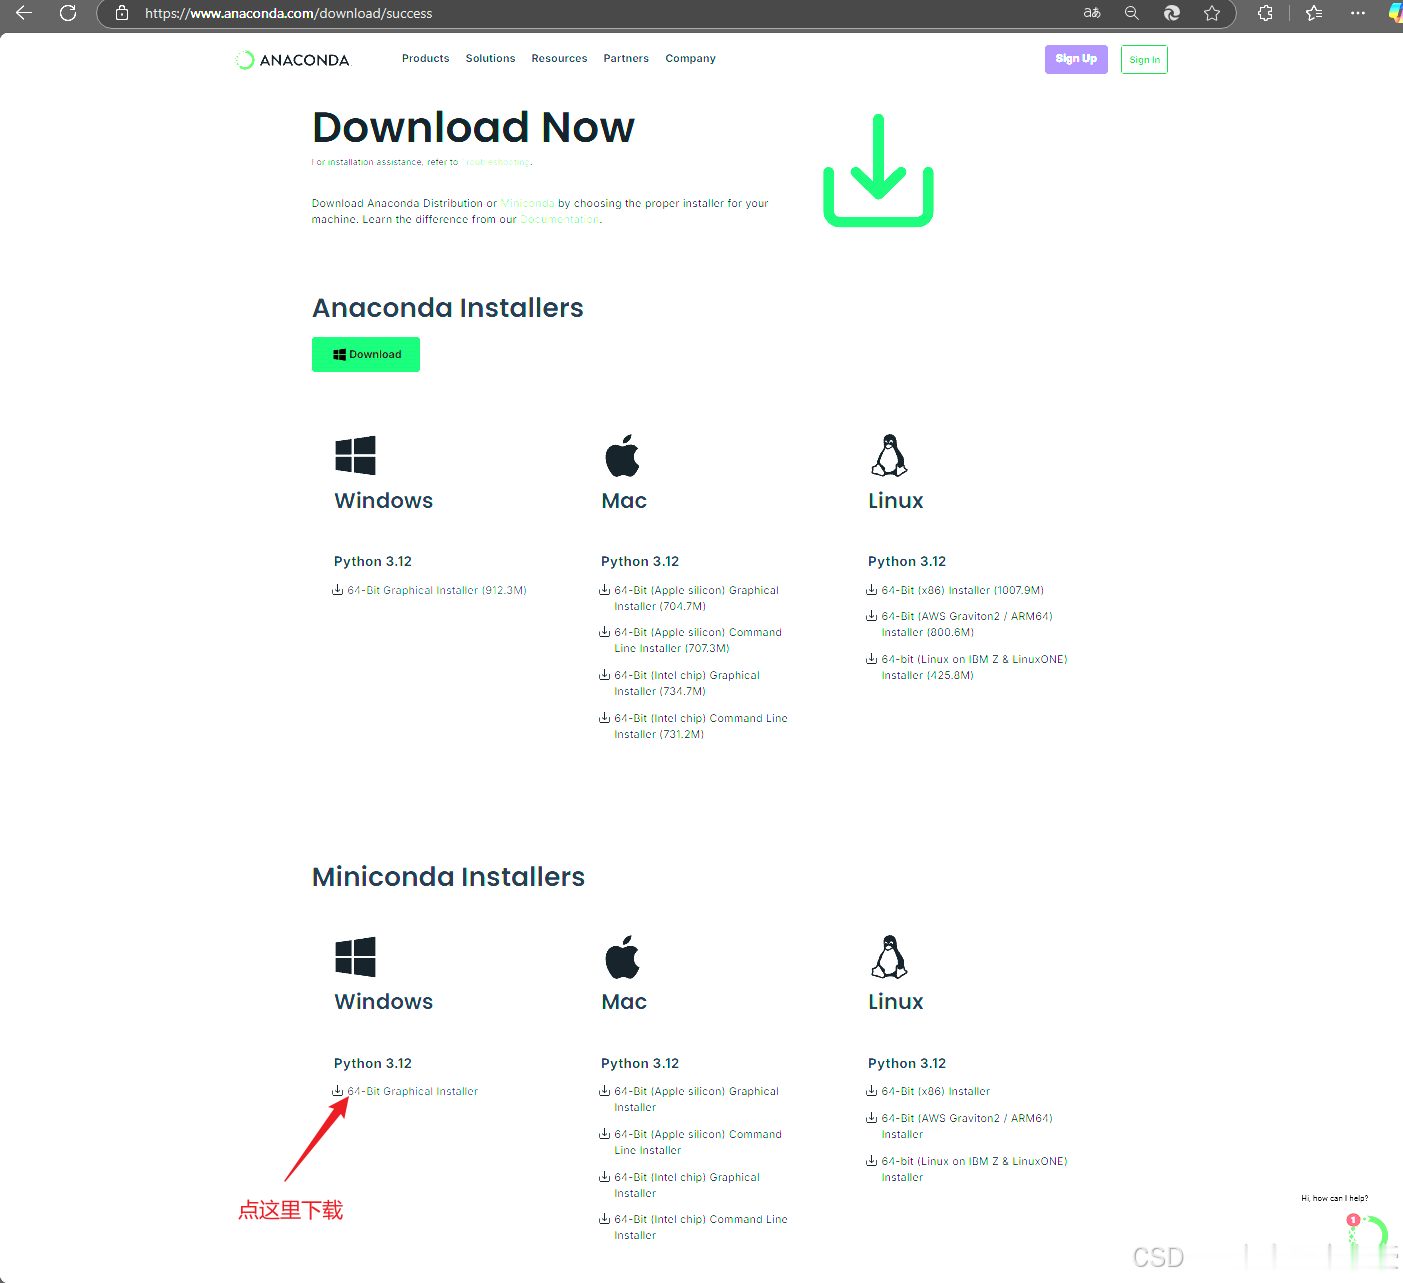Open the translate page icon in address bar

click(1092, 13)
